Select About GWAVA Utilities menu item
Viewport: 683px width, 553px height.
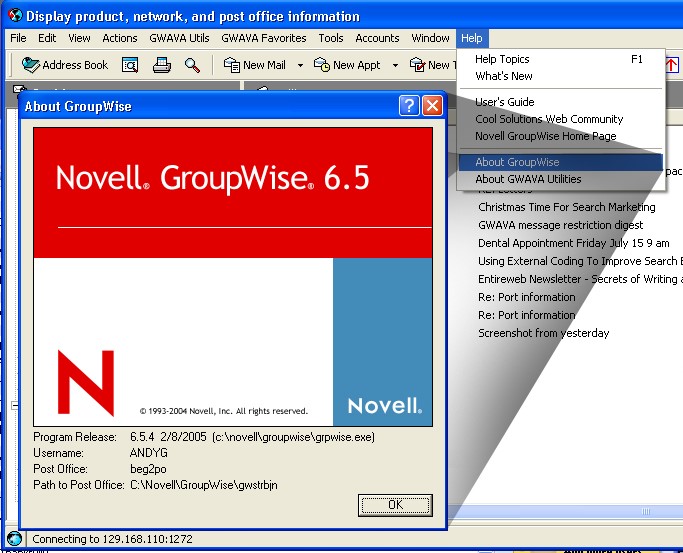pos(561,179)
